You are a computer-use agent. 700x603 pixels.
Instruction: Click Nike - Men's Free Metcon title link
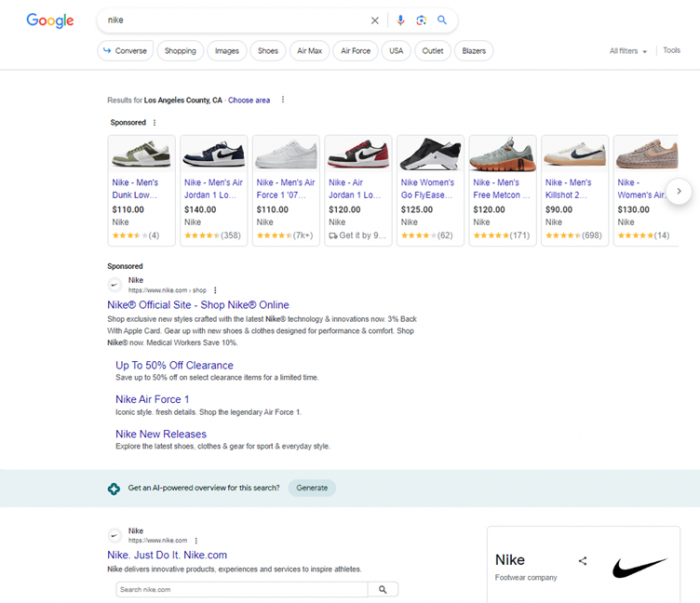pos(501,189)
